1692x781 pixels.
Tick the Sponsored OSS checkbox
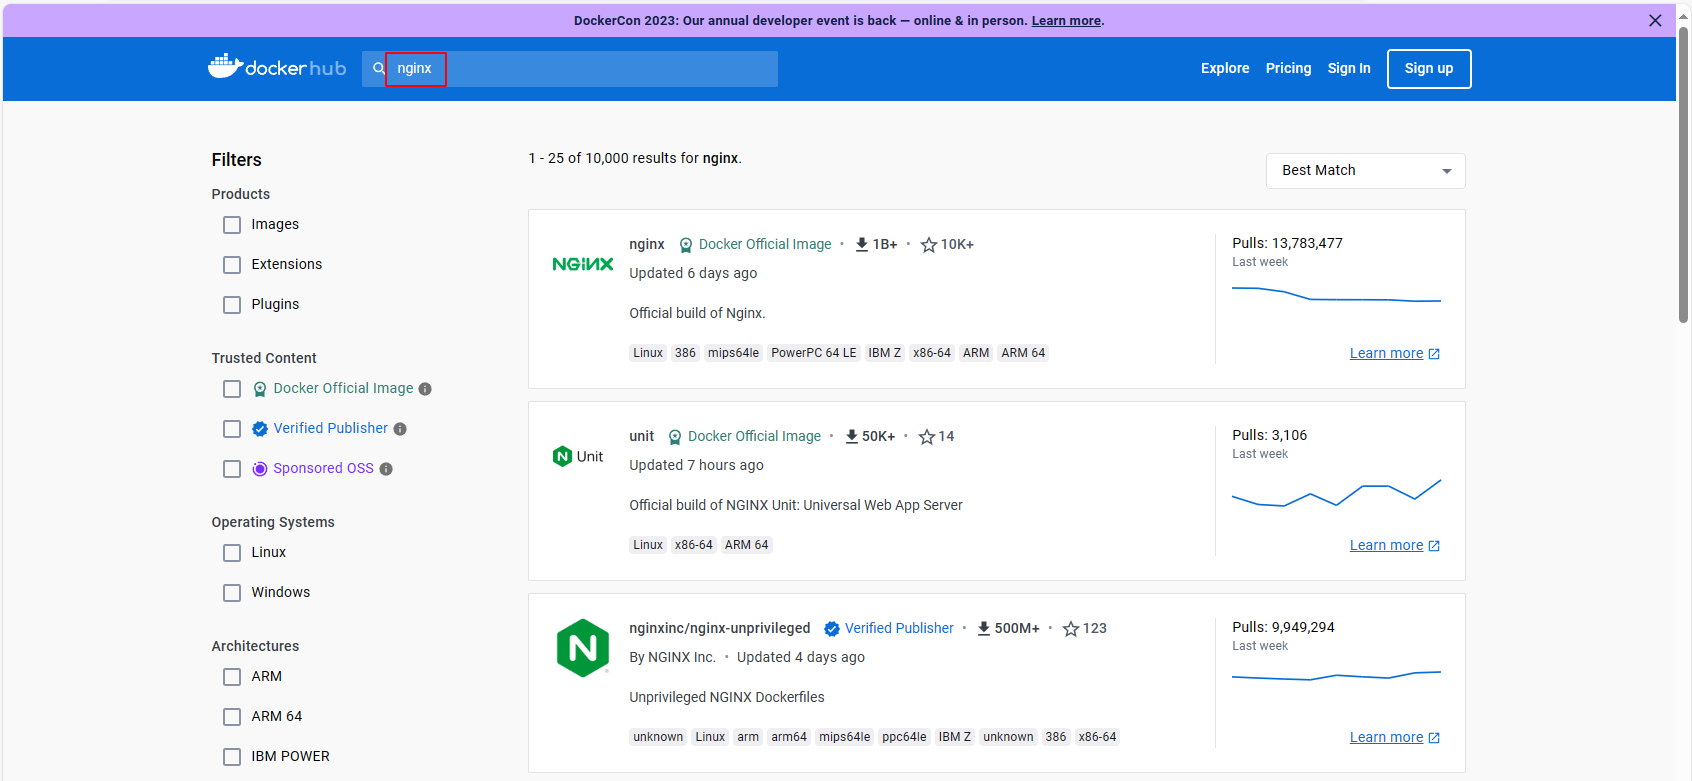point(232,469)
